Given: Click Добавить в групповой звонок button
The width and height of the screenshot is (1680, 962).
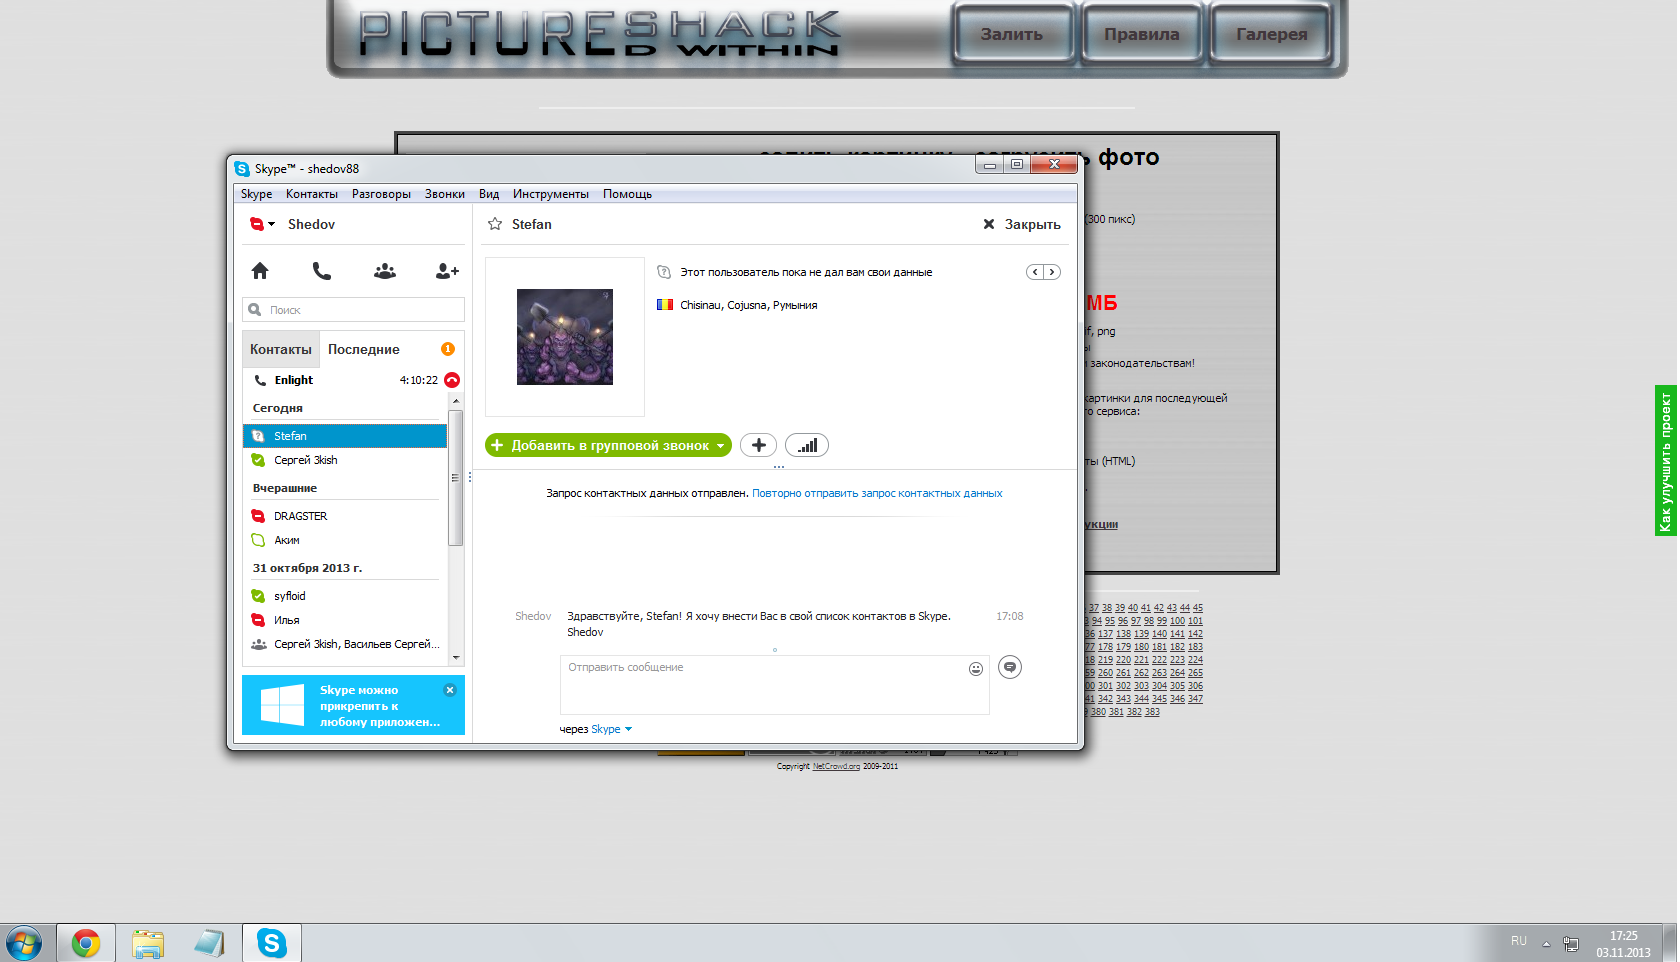Looking at the screenshot, I should pyautogui.click(x=608, y=445).
